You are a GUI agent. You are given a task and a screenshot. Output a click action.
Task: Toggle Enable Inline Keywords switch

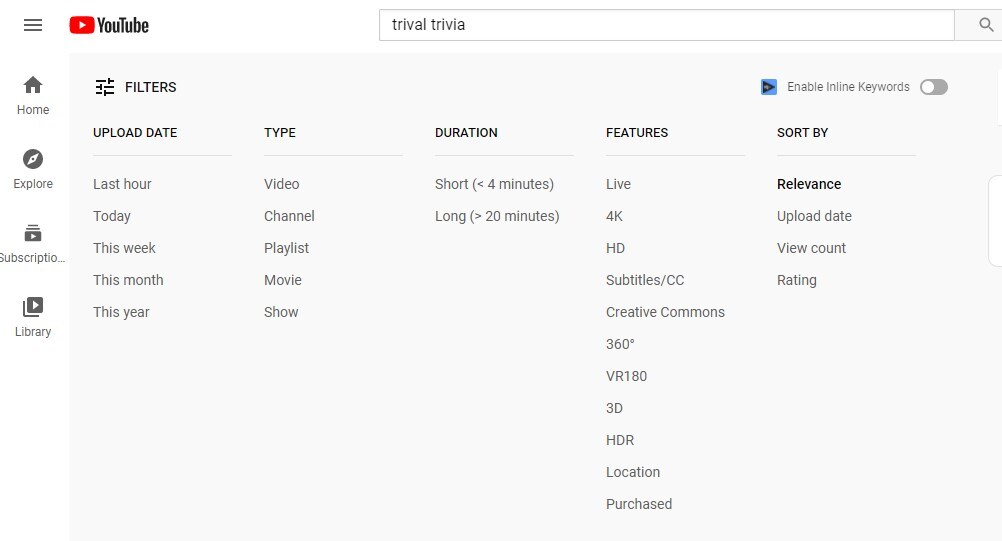click(933, 87)
